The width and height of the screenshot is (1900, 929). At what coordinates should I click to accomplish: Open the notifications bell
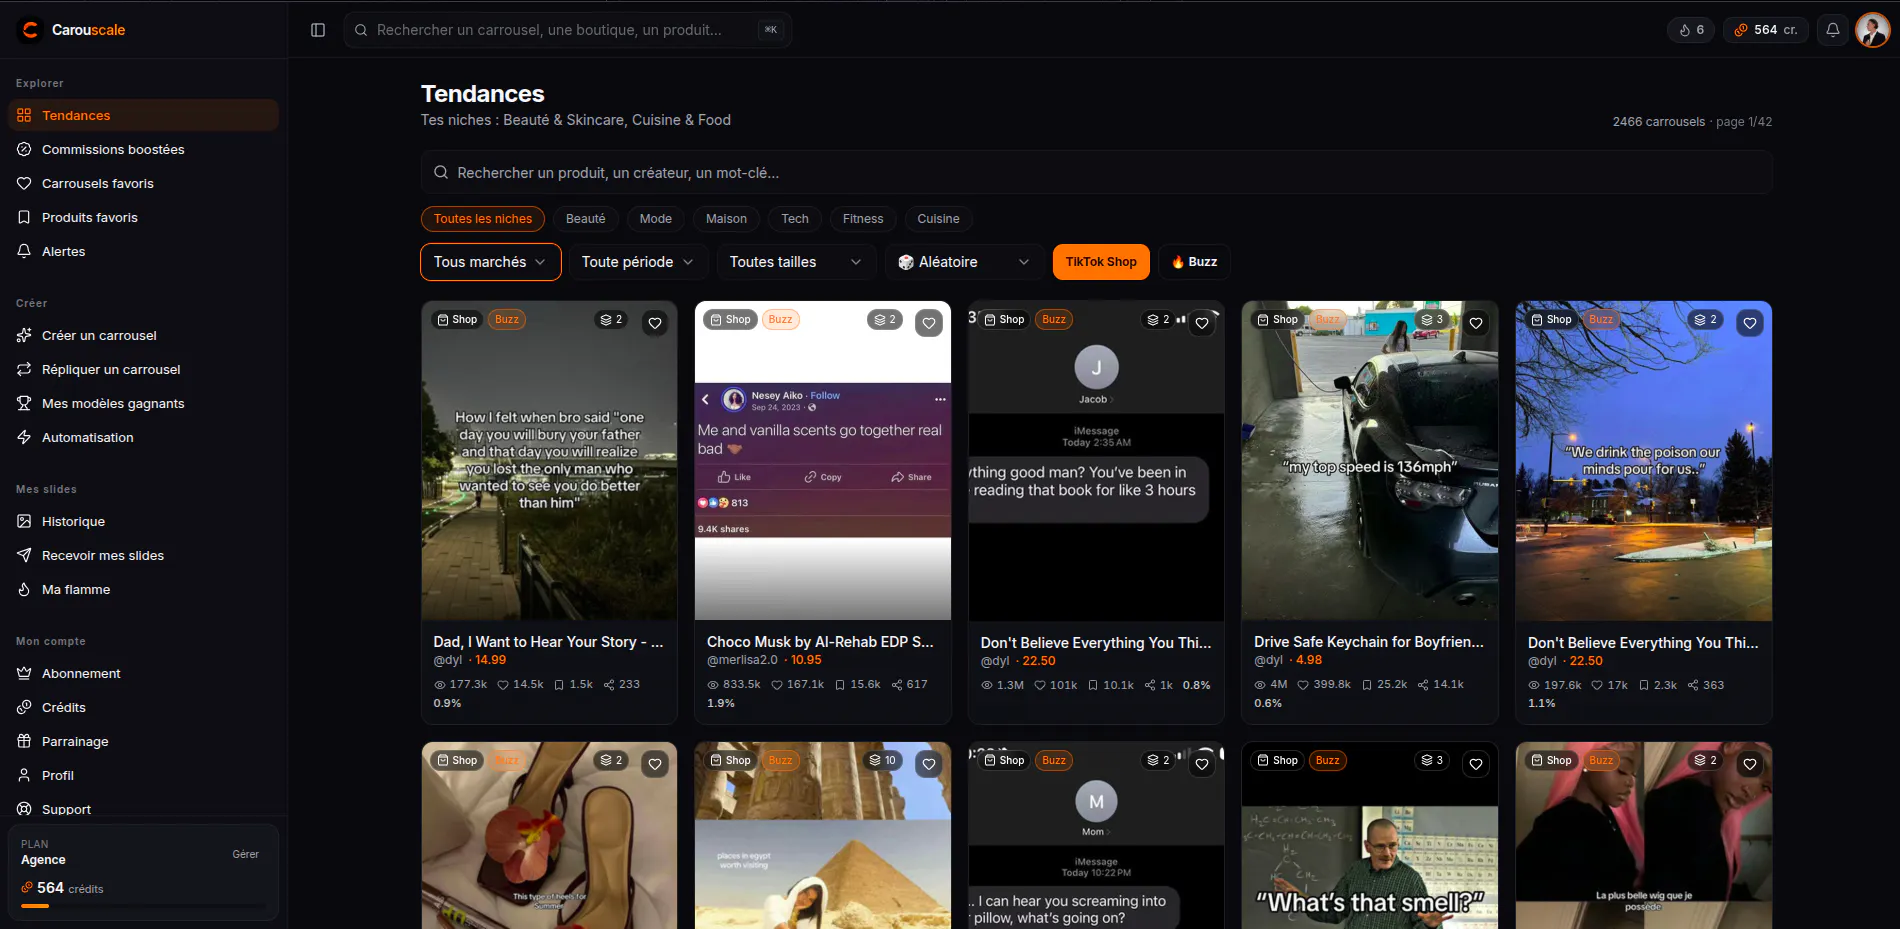coord(1833,30)
